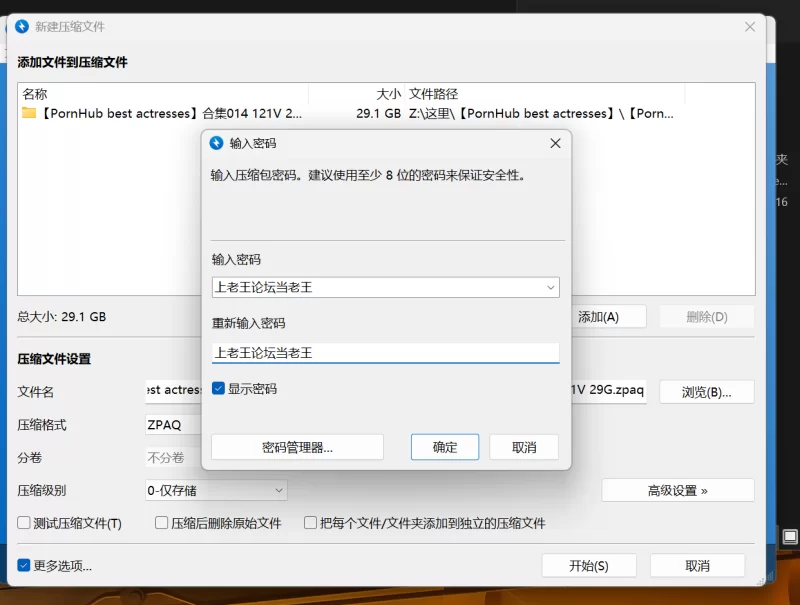Enable 测试压缩文件(T) checkbox
The width and height of the screenshot is (800, 605).
23,523
